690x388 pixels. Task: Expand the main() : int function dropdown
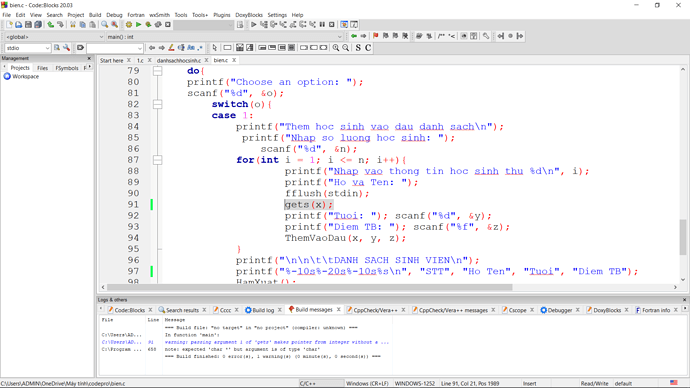pos(224,37)
